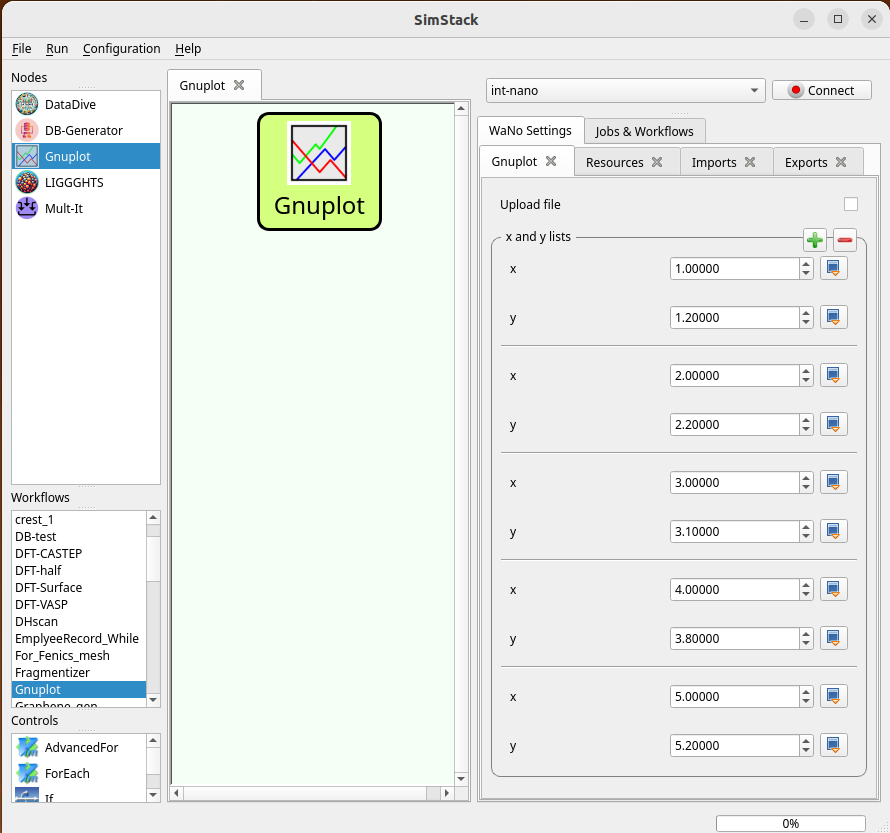Select the crest_1 workflow
Image resolution: width=890 pixels, height=833 pixels.
pos(79,520)
